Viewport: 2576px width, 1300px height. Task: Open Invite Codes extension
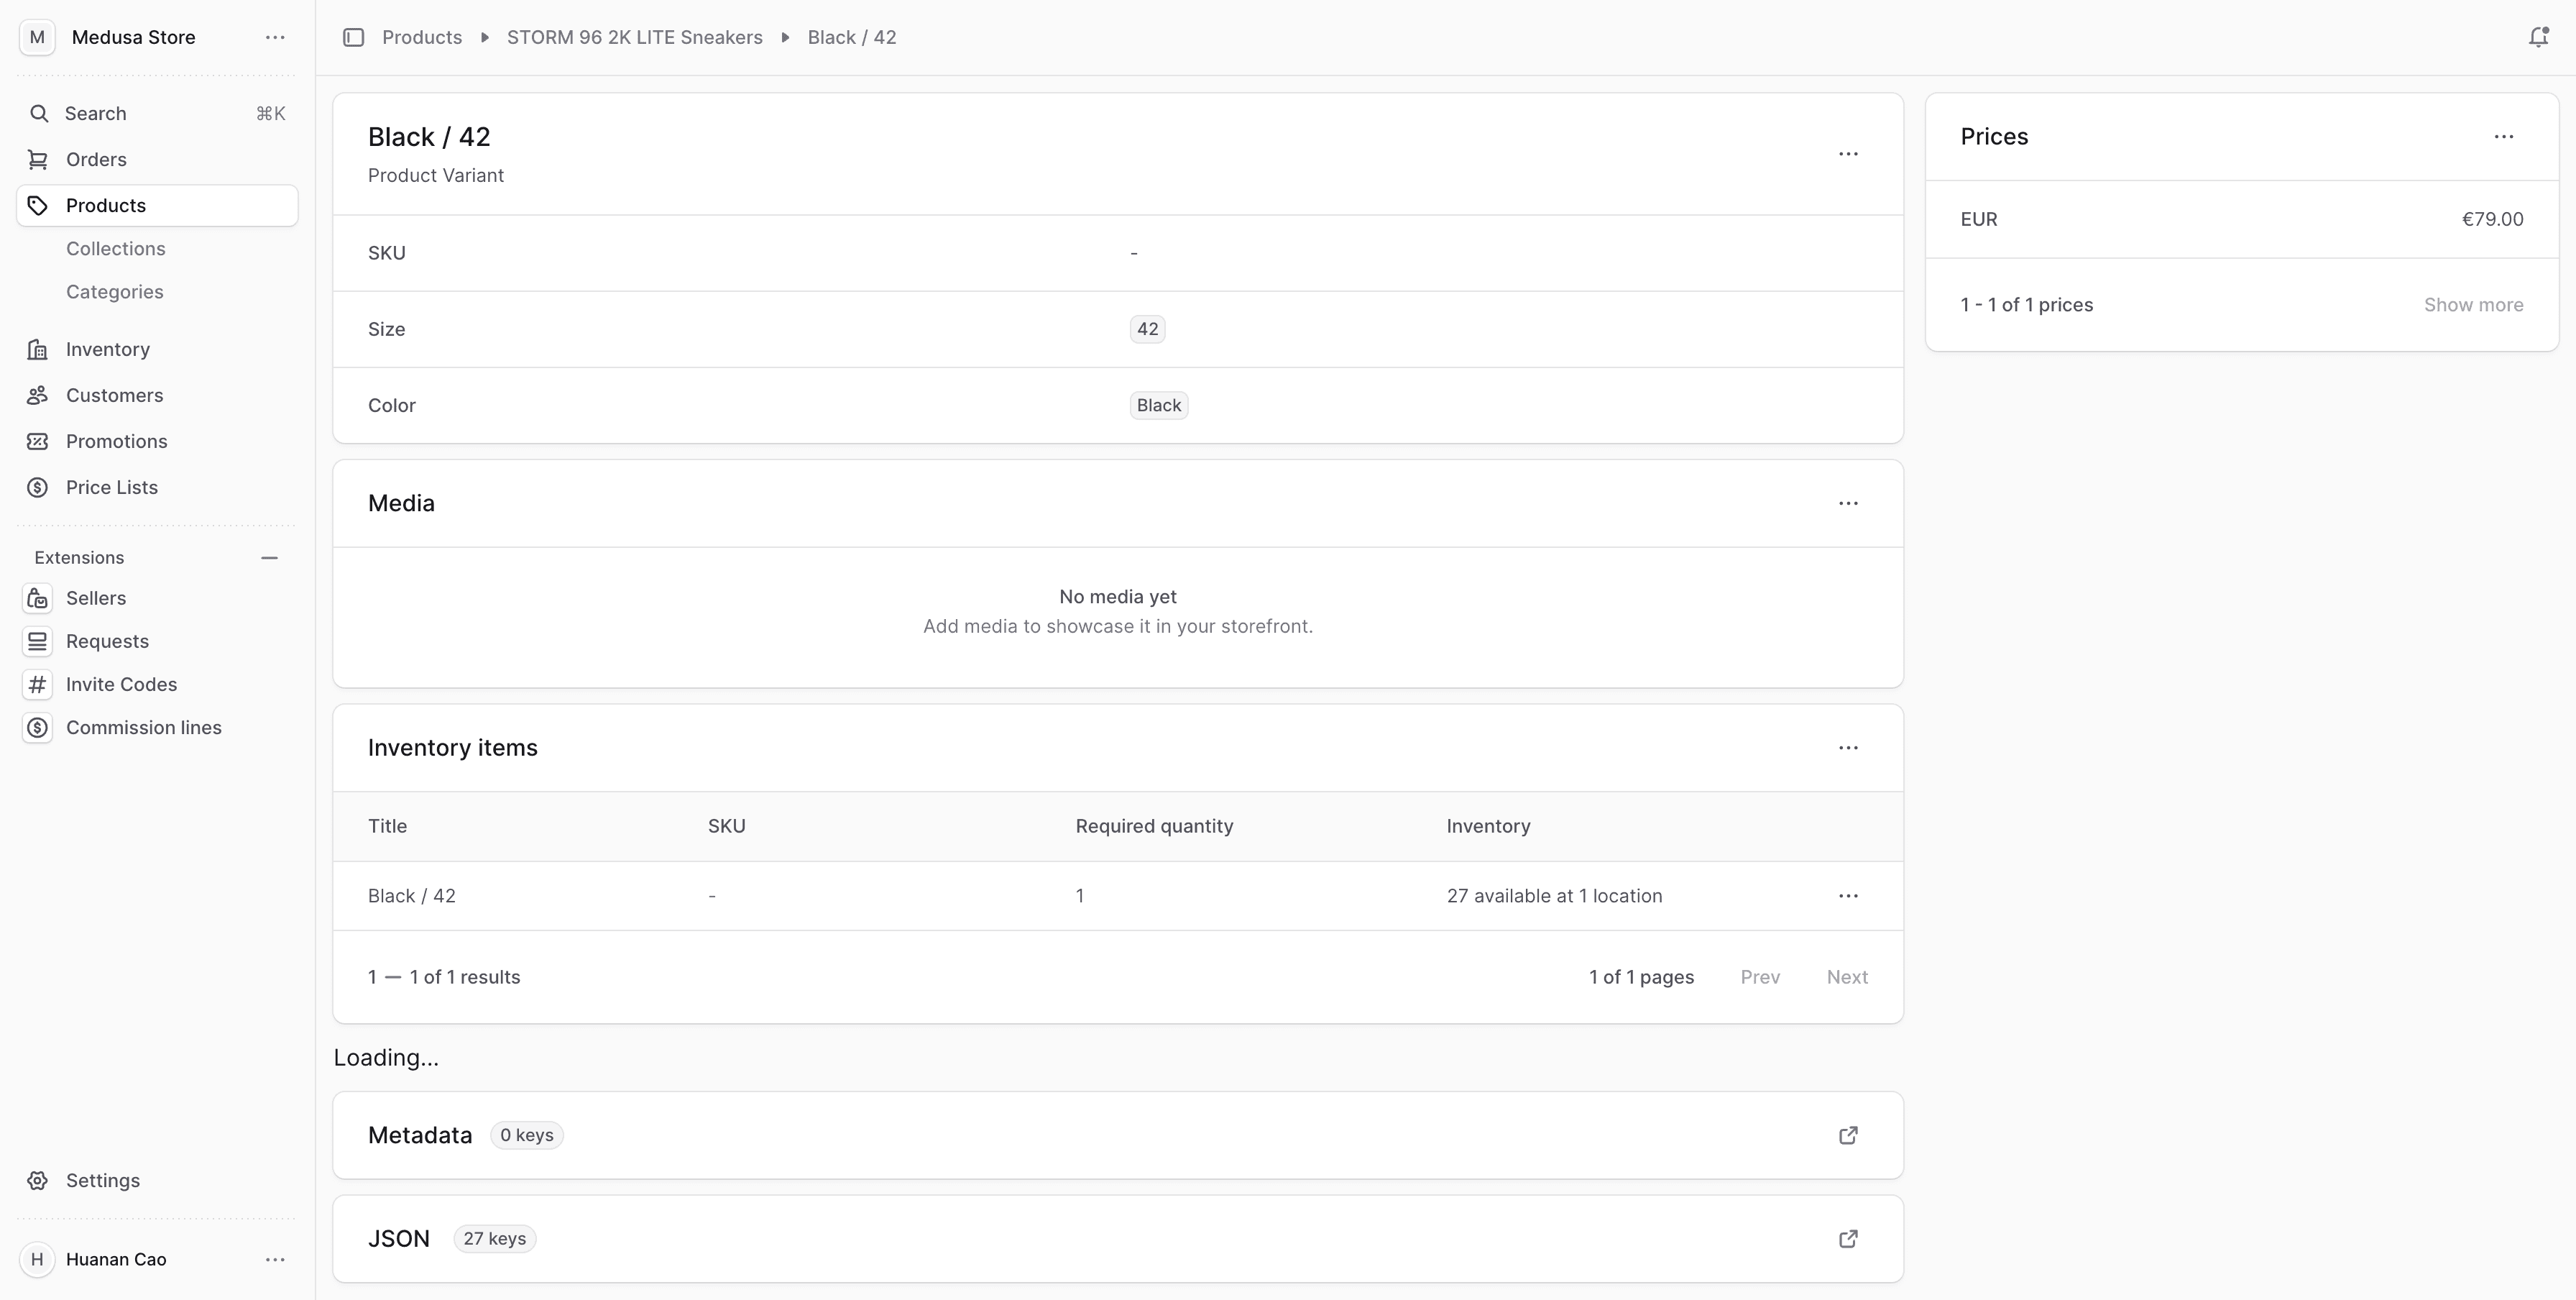(121, 684)
